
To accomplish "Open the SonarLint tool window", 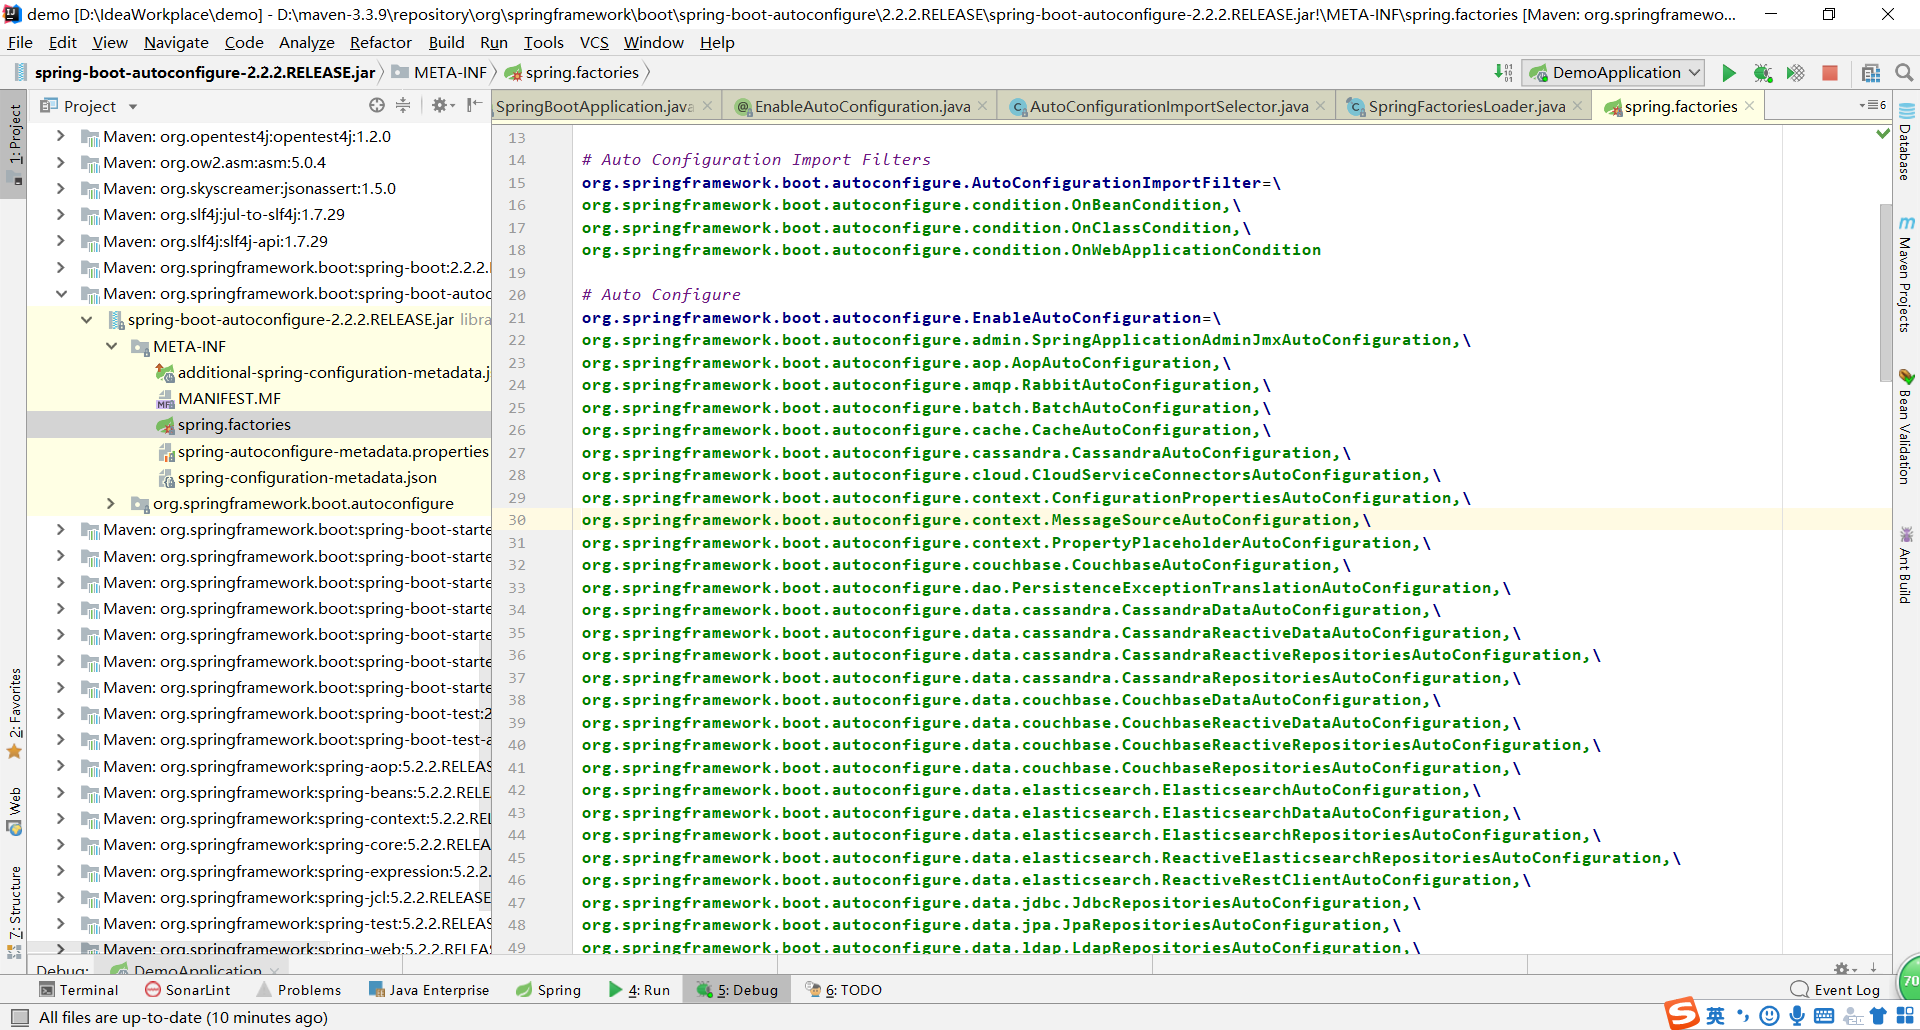I will click(188, 990).
